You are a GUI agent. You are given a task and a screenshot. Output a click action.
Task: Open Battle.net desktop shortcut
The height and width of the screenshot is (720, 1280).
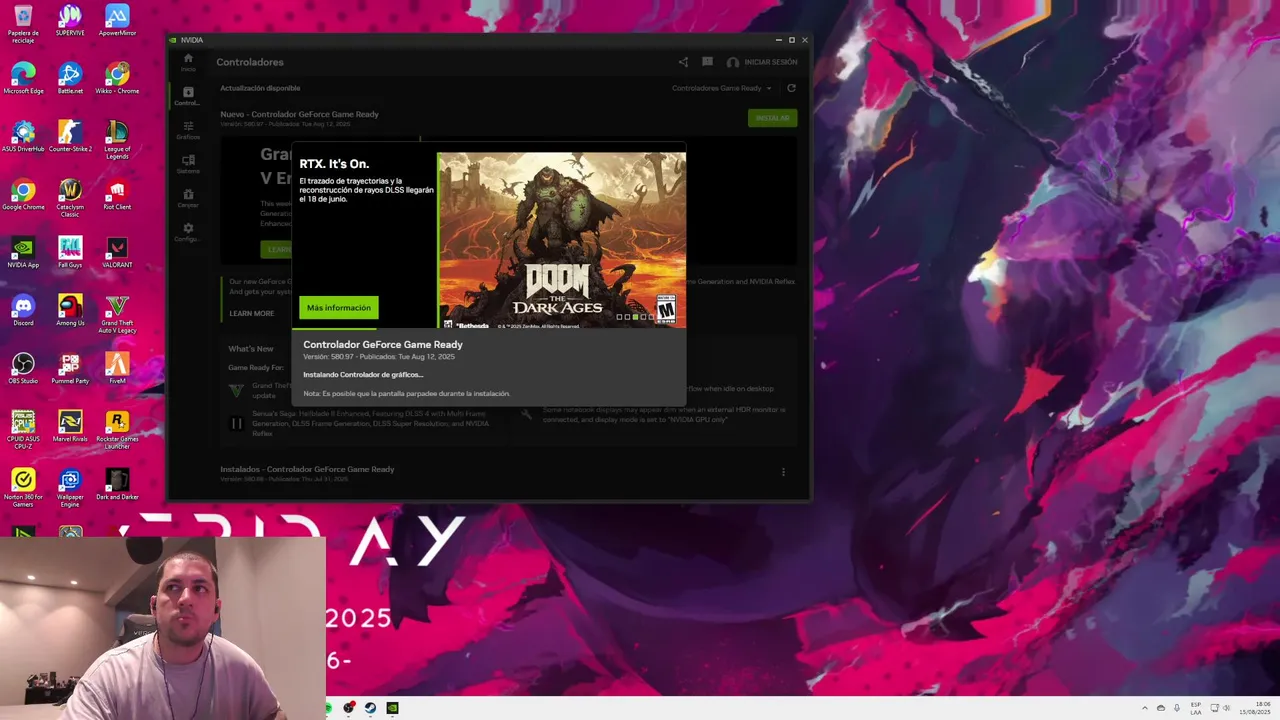pos(70,79)
